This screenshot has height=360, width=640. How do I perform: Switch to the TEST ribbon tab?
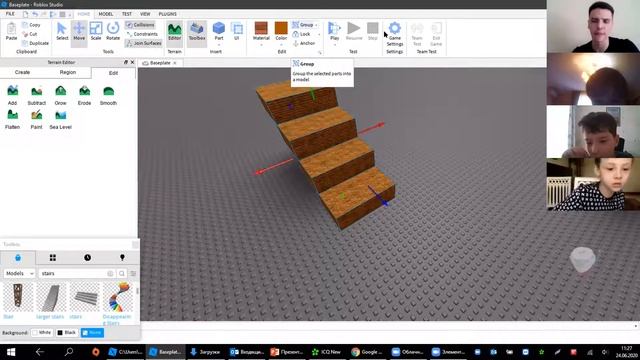[x=127, y=14]
